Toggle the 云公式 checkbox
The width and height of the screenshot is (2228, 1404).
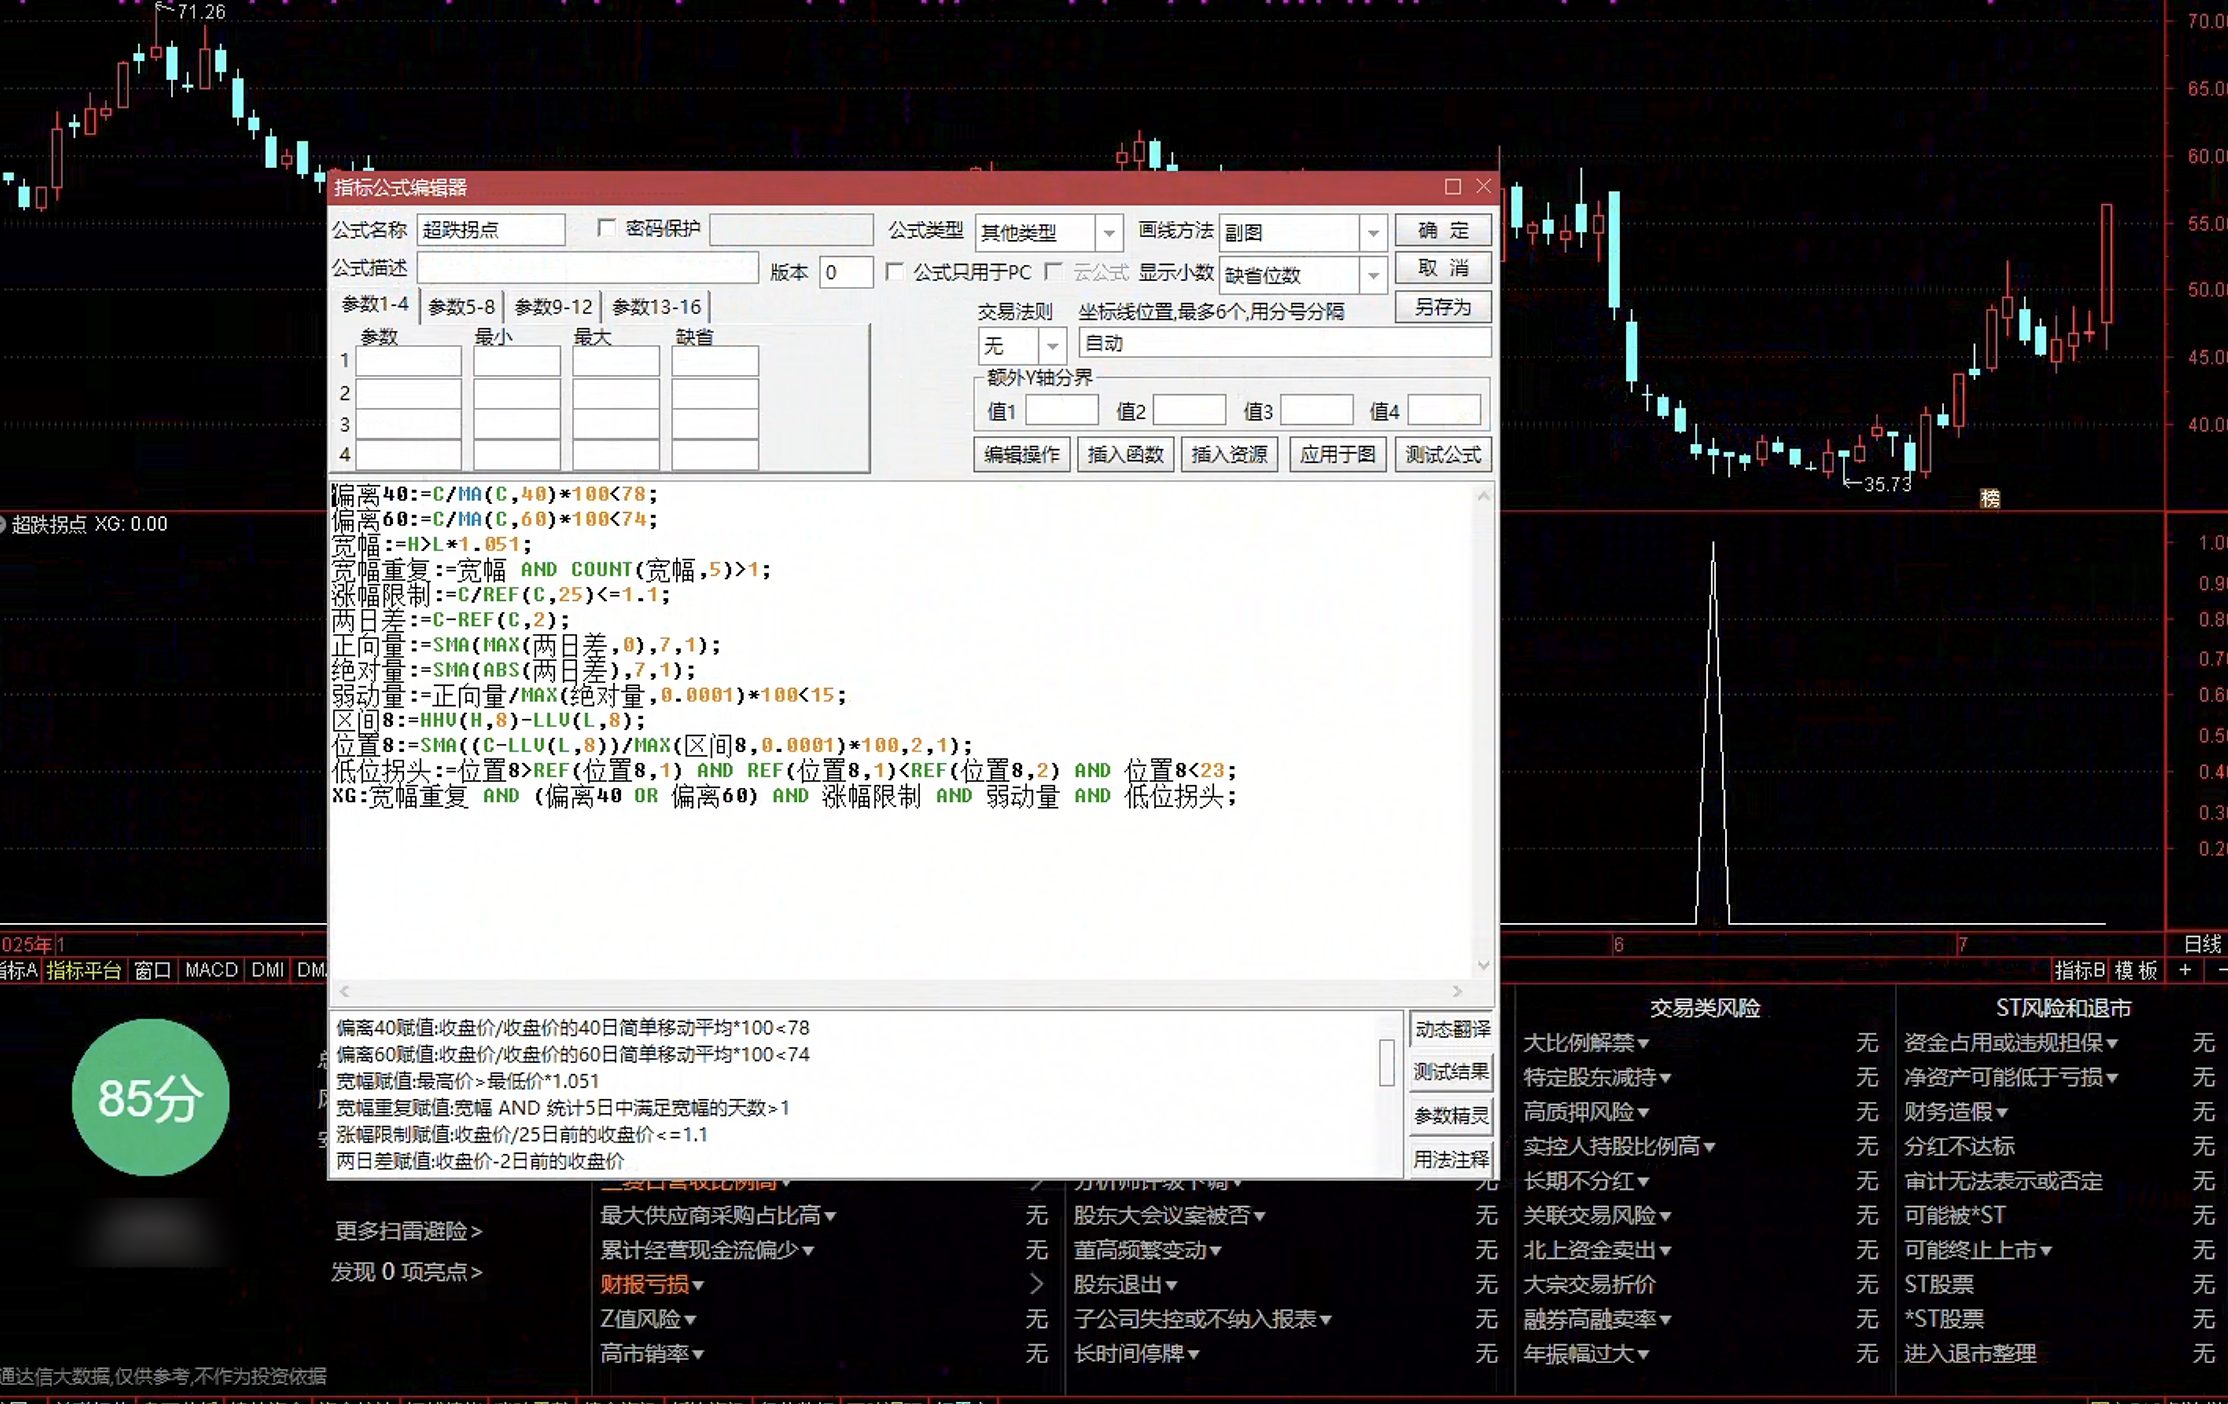click(1053, 271)
